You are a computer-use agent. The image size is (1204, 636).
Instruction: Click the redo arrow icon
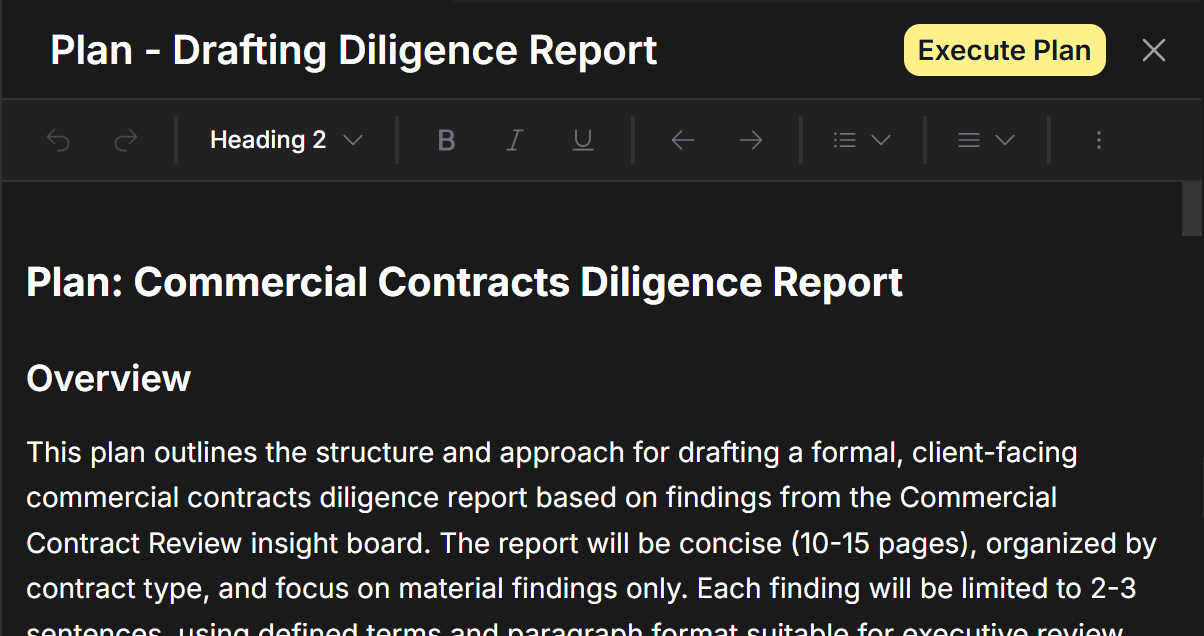pos(126,141)
